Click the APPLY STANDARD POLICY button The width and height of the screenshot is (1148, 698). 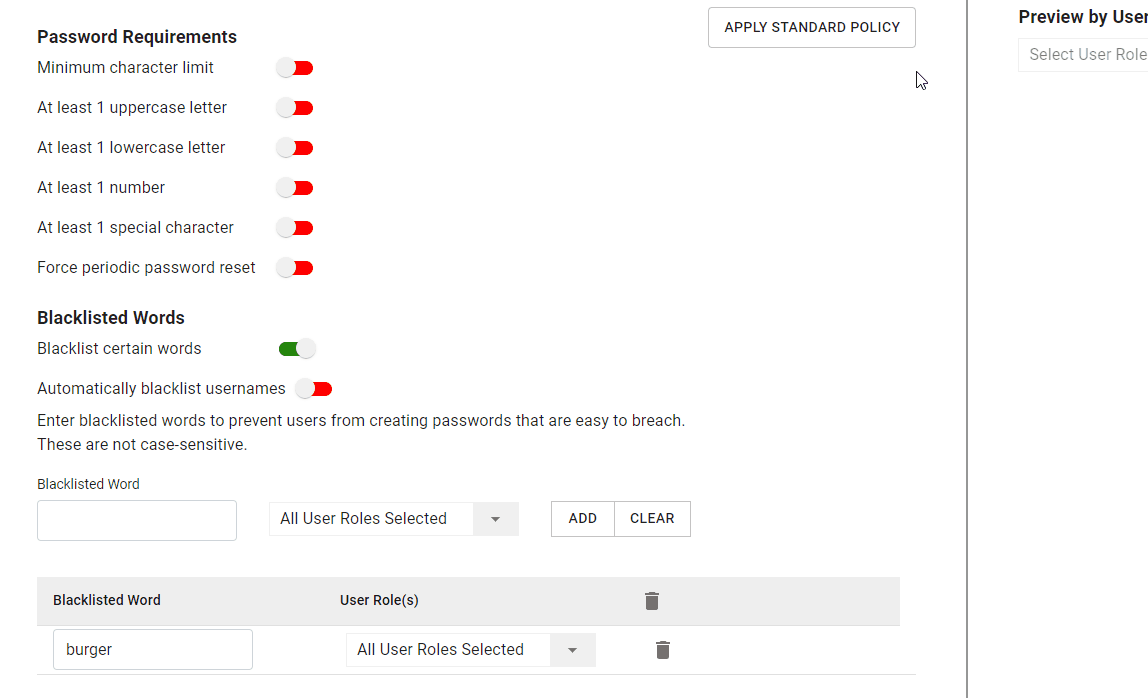click(x=811, y=27)
